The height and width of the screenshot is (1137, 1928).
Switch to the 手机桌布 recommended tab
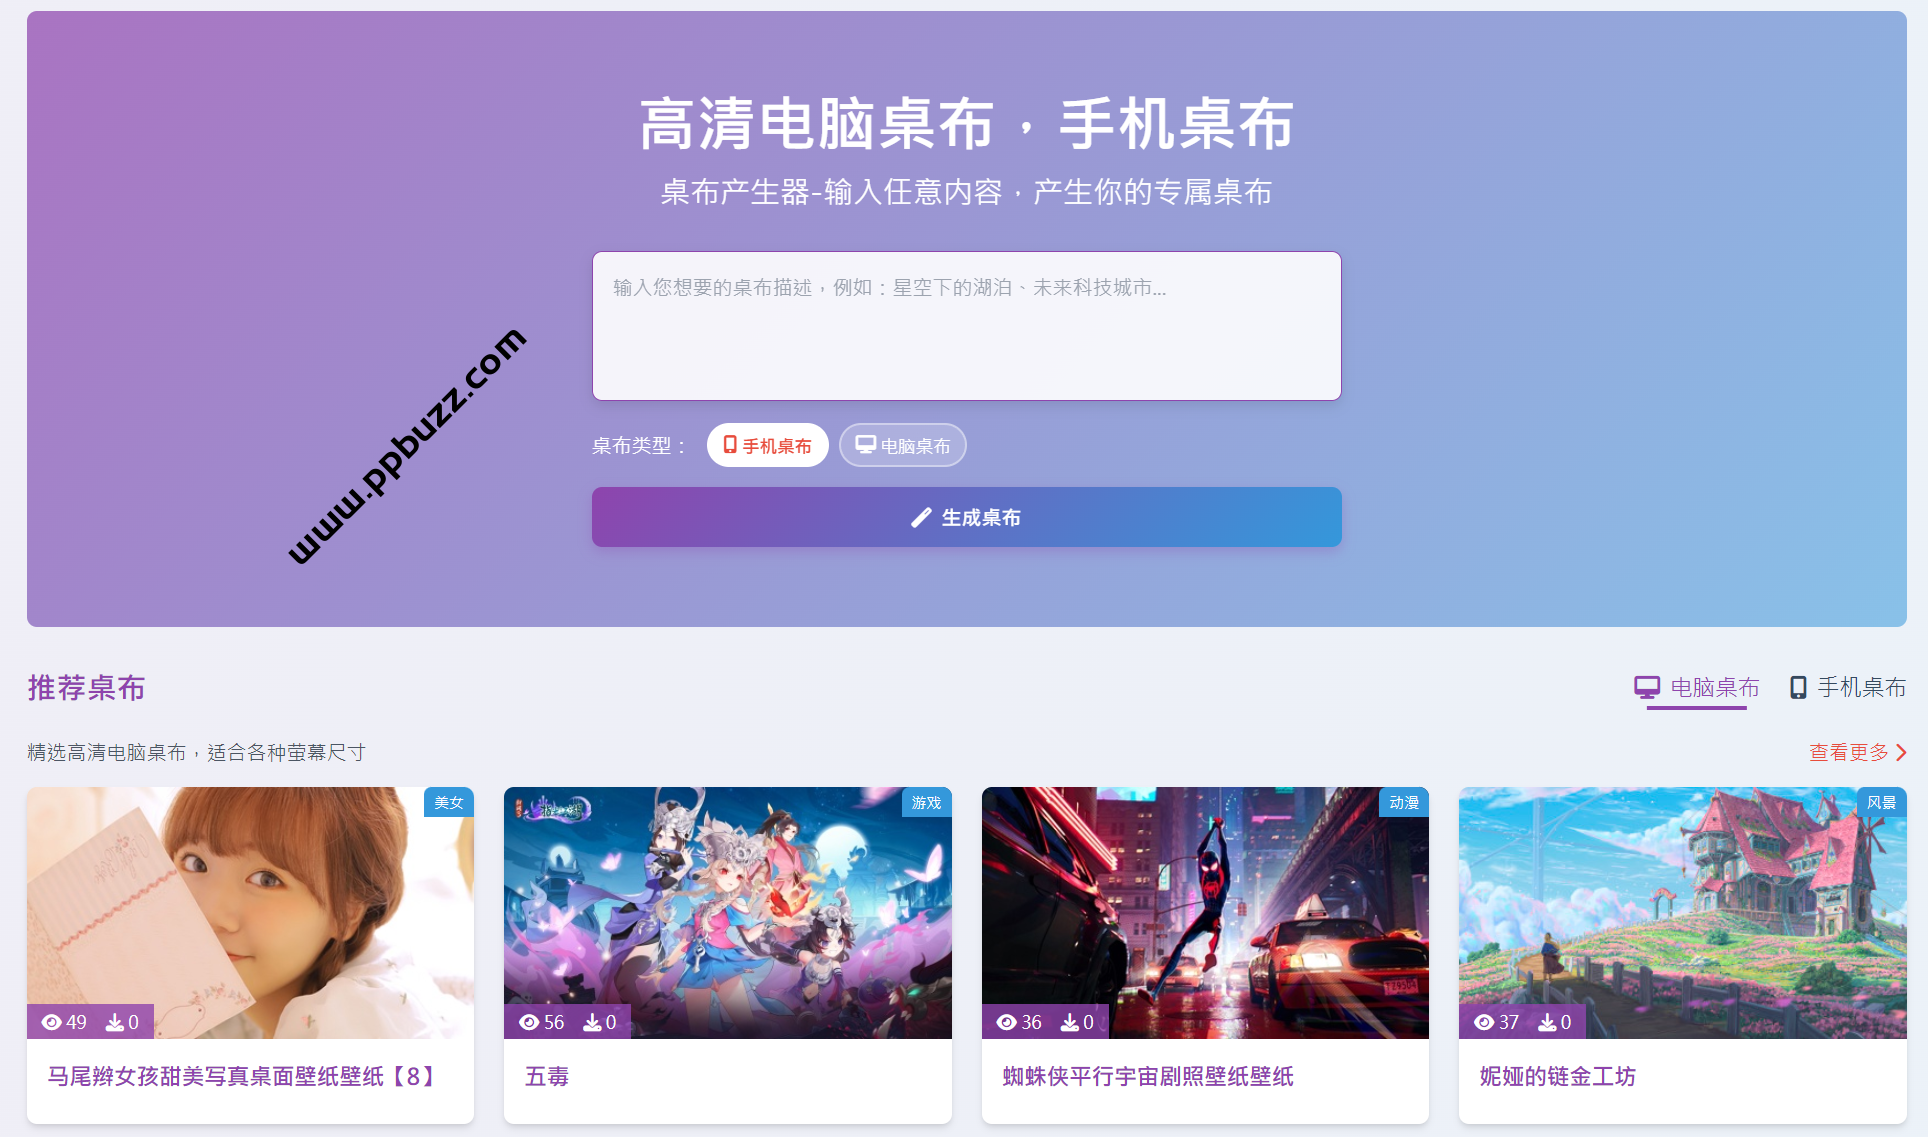[1848, 688]
